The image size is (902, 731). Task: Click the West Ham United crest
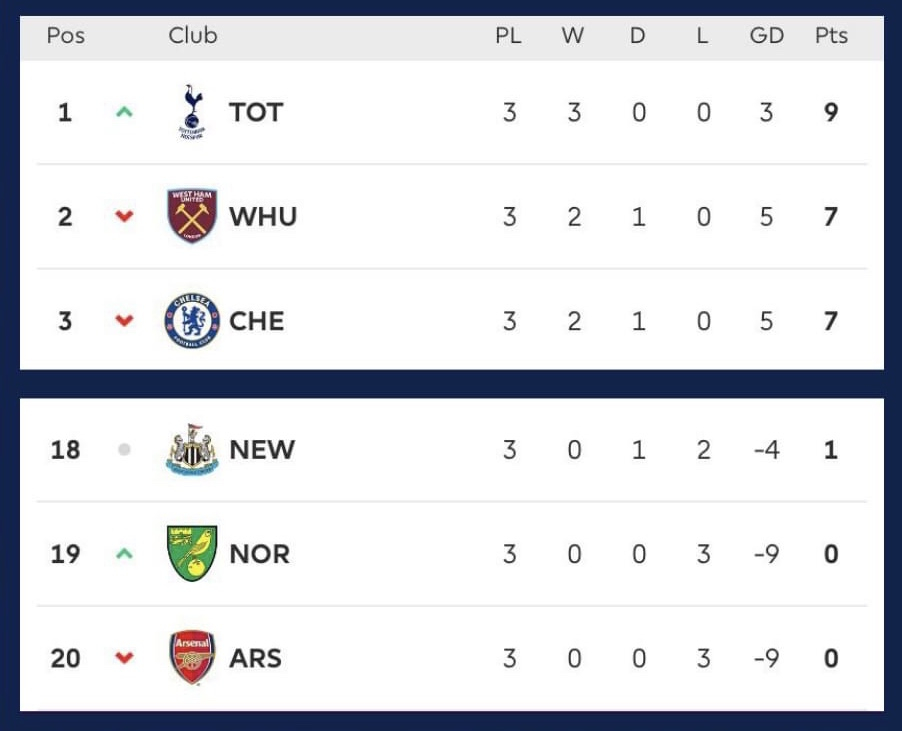192,216
